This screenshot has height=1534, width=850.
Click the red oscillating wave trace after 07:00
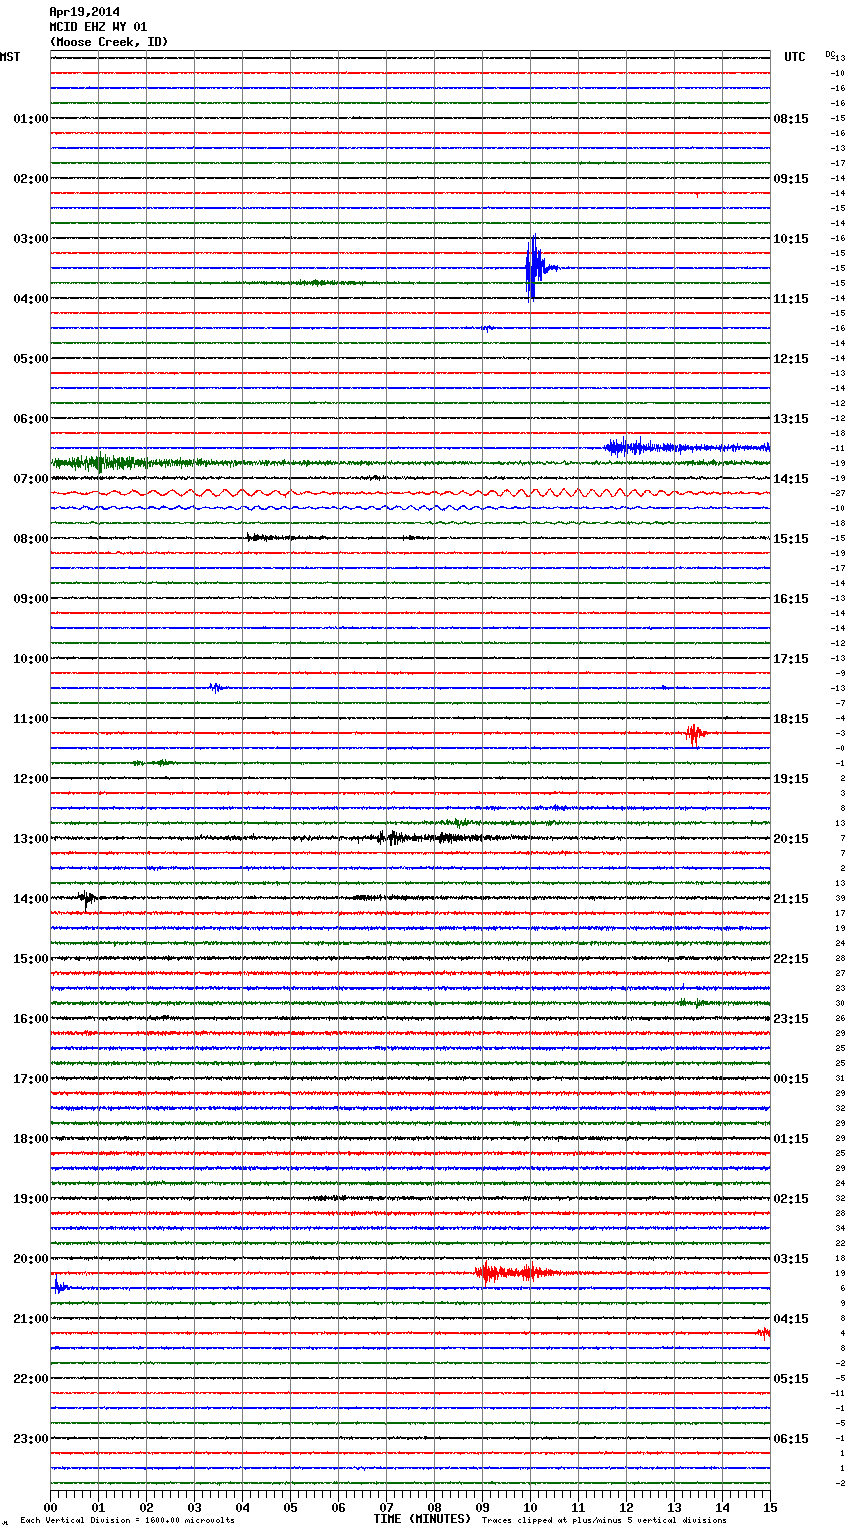click(x=410, y=493)
